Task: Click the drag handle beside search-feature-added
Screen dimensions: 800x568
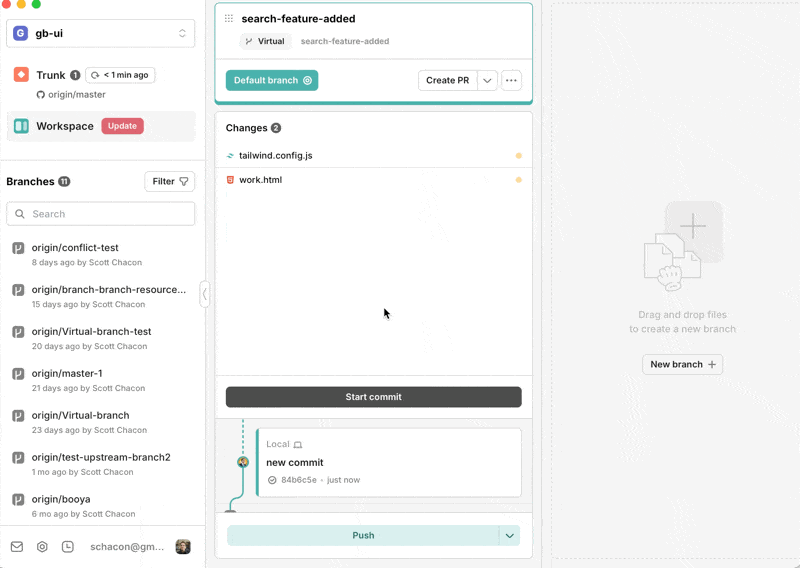Action: [x=229, y=19]
